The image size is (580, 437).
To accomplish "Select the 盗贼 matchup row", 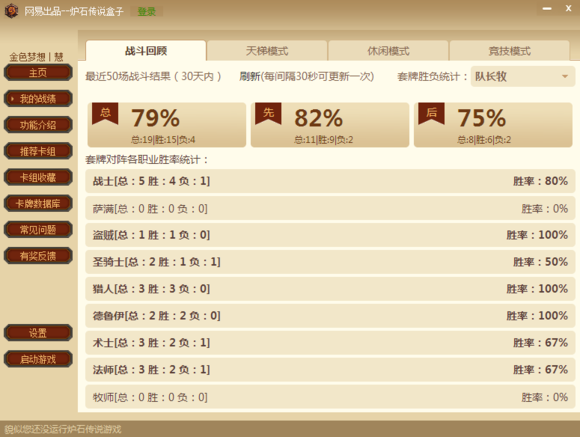I will [330, 235].
